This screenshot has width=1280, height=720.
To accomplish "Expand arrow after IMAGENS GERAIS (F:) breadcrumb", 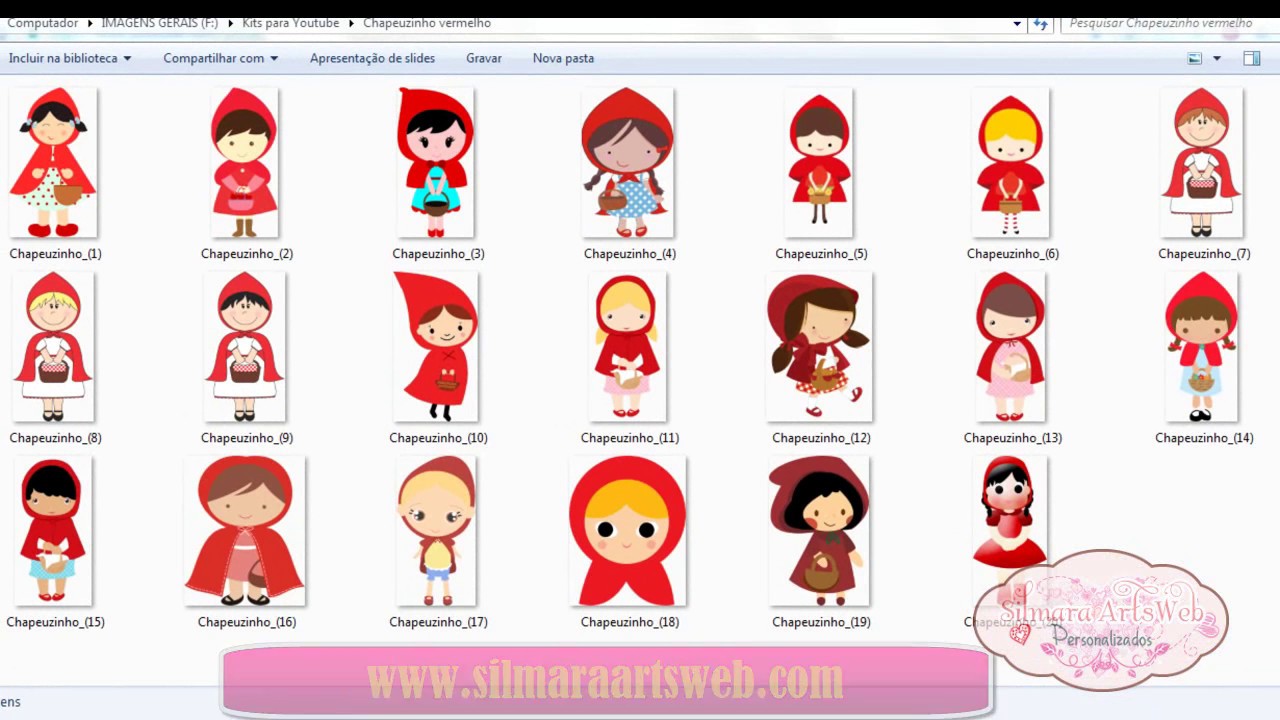I will [229, 23].
